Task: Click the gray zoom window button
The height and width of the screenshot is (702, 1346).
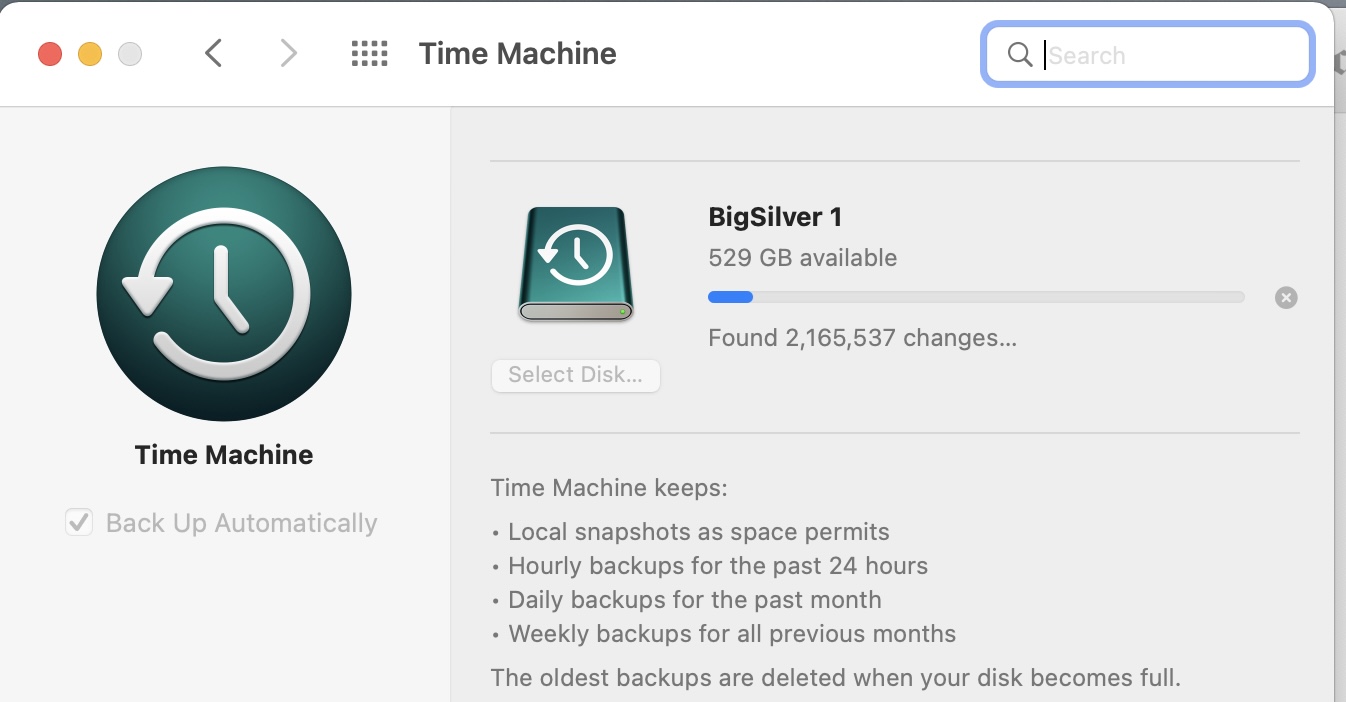Action: (x=130, y=54)
